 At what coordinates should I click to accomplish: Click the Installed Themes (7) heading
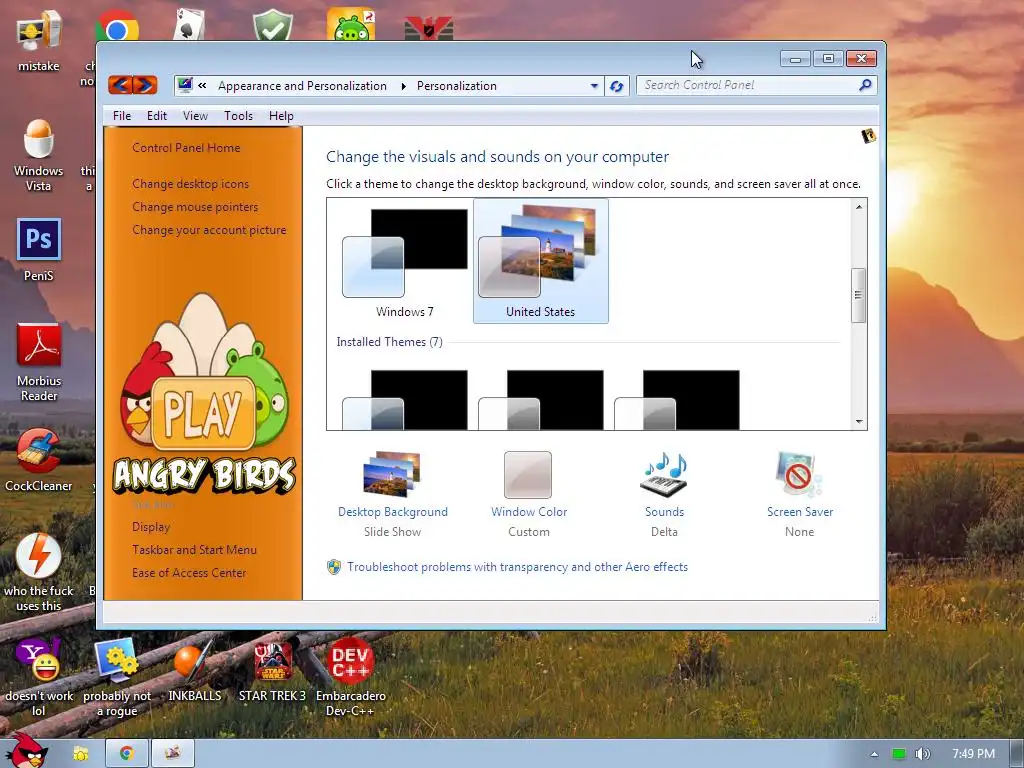click(x=389, y=342)
